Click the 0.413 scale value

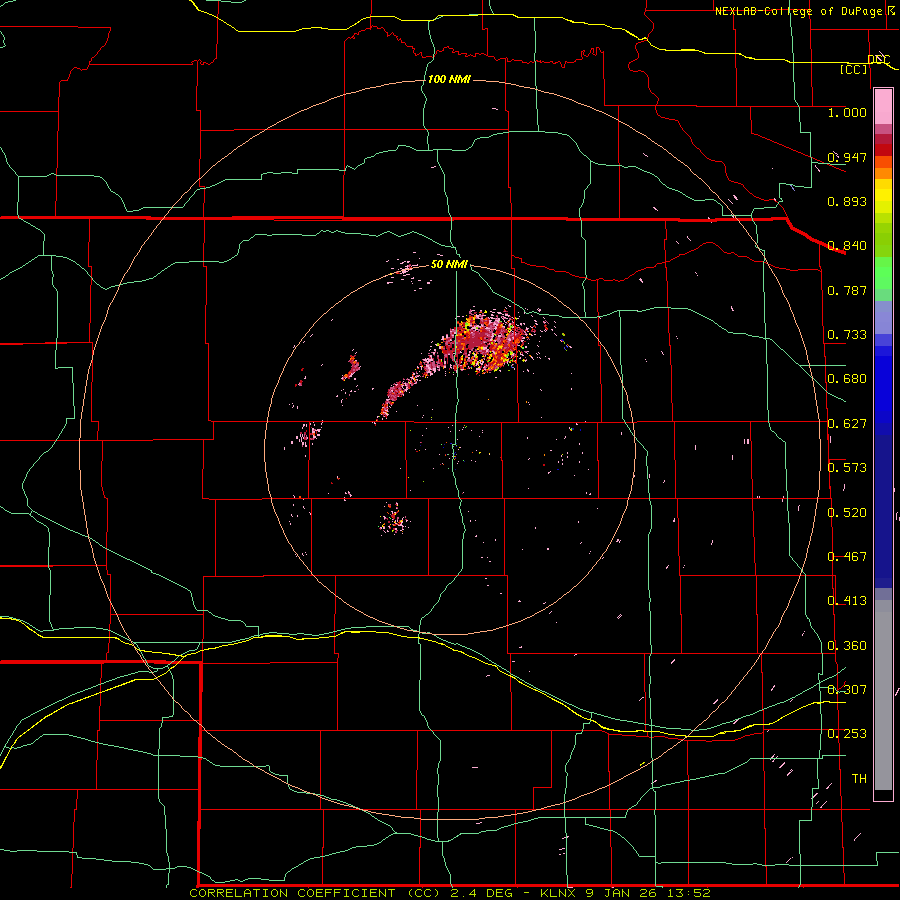[x=847, y=601]
